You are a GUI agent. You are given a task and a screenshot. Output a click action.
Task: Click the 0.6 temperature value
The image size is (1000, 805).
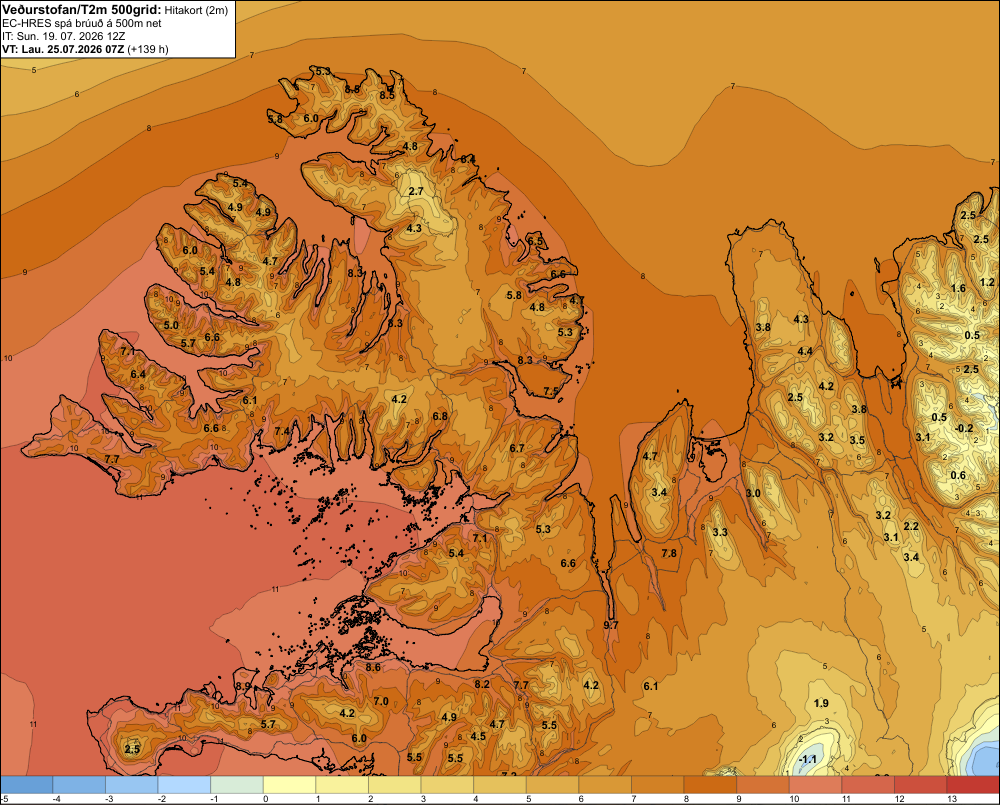point(958,475)
